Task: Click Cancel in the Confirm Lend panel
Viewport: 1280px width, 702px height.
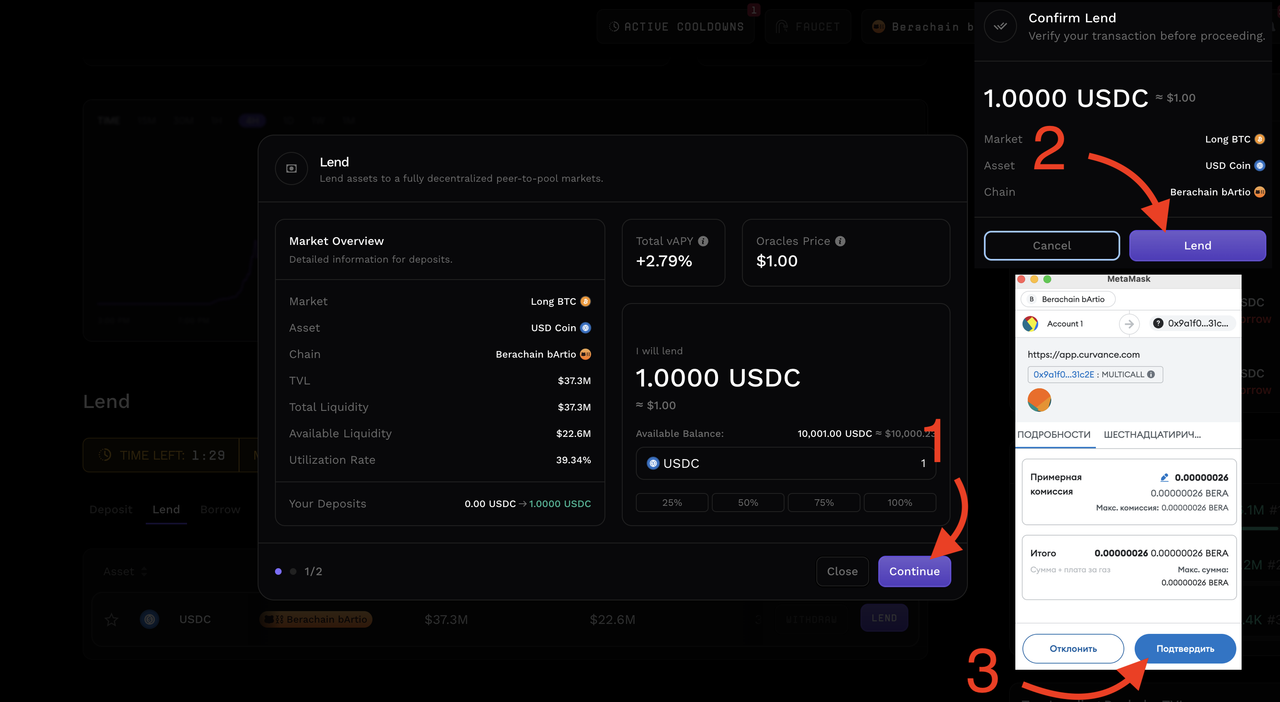Action: point(1051,245)
